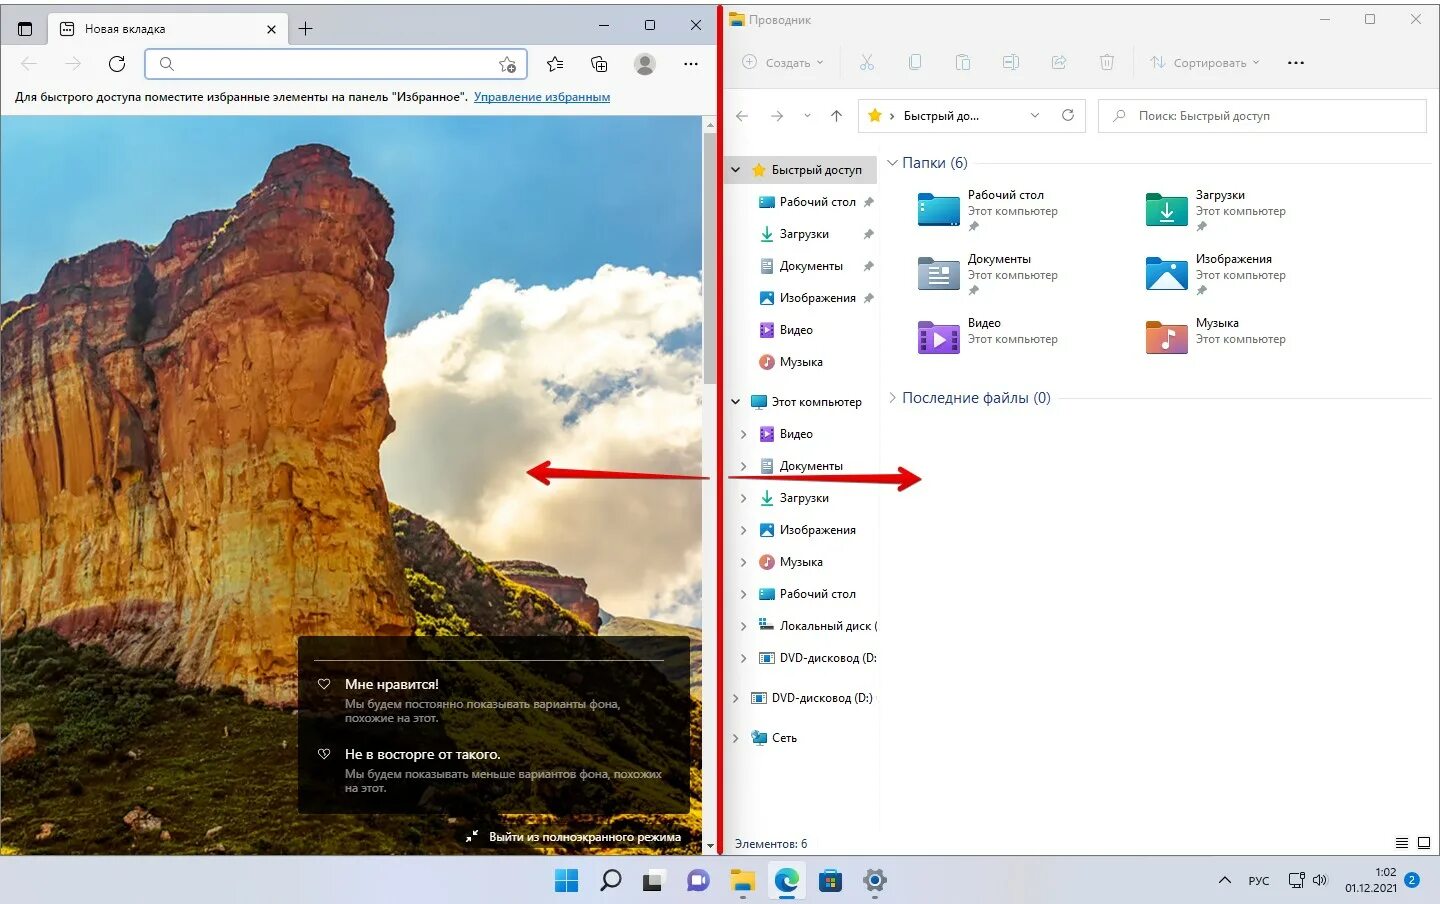Open Explorer See more options (three dots)
Screen dimensions: 1440x904
tap(1296, 63)
